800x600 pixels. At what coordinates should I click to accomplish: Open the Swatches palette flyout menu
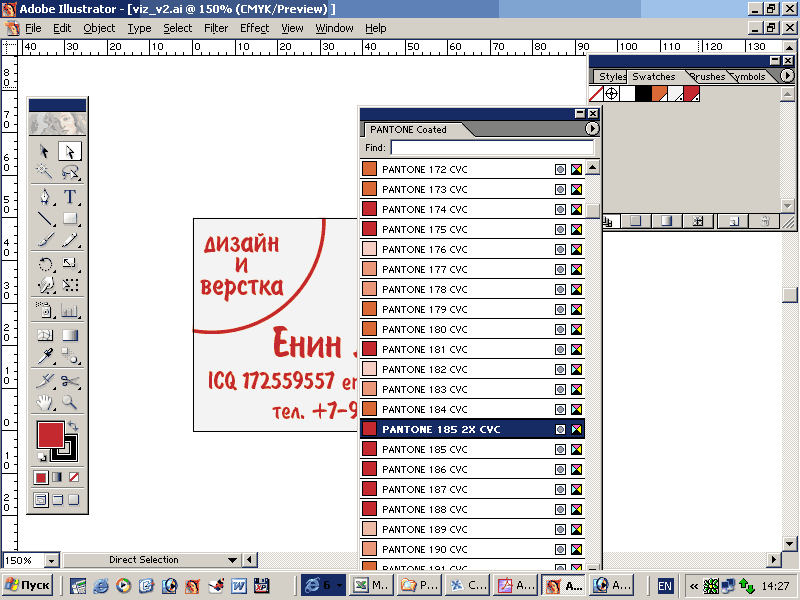tap(787, 76)
